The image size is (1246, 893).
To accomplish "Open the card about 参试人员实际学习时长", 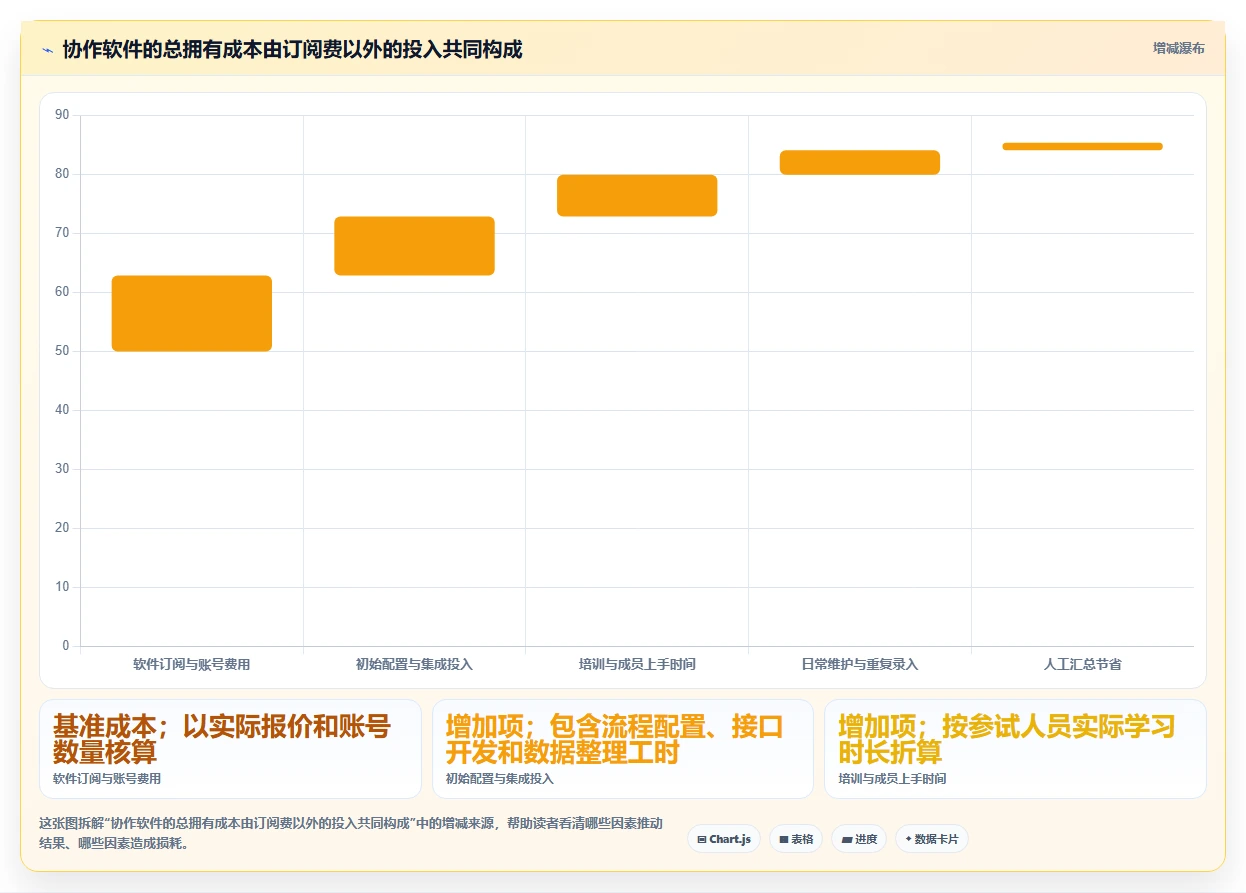I will [x=1015, y=749].
